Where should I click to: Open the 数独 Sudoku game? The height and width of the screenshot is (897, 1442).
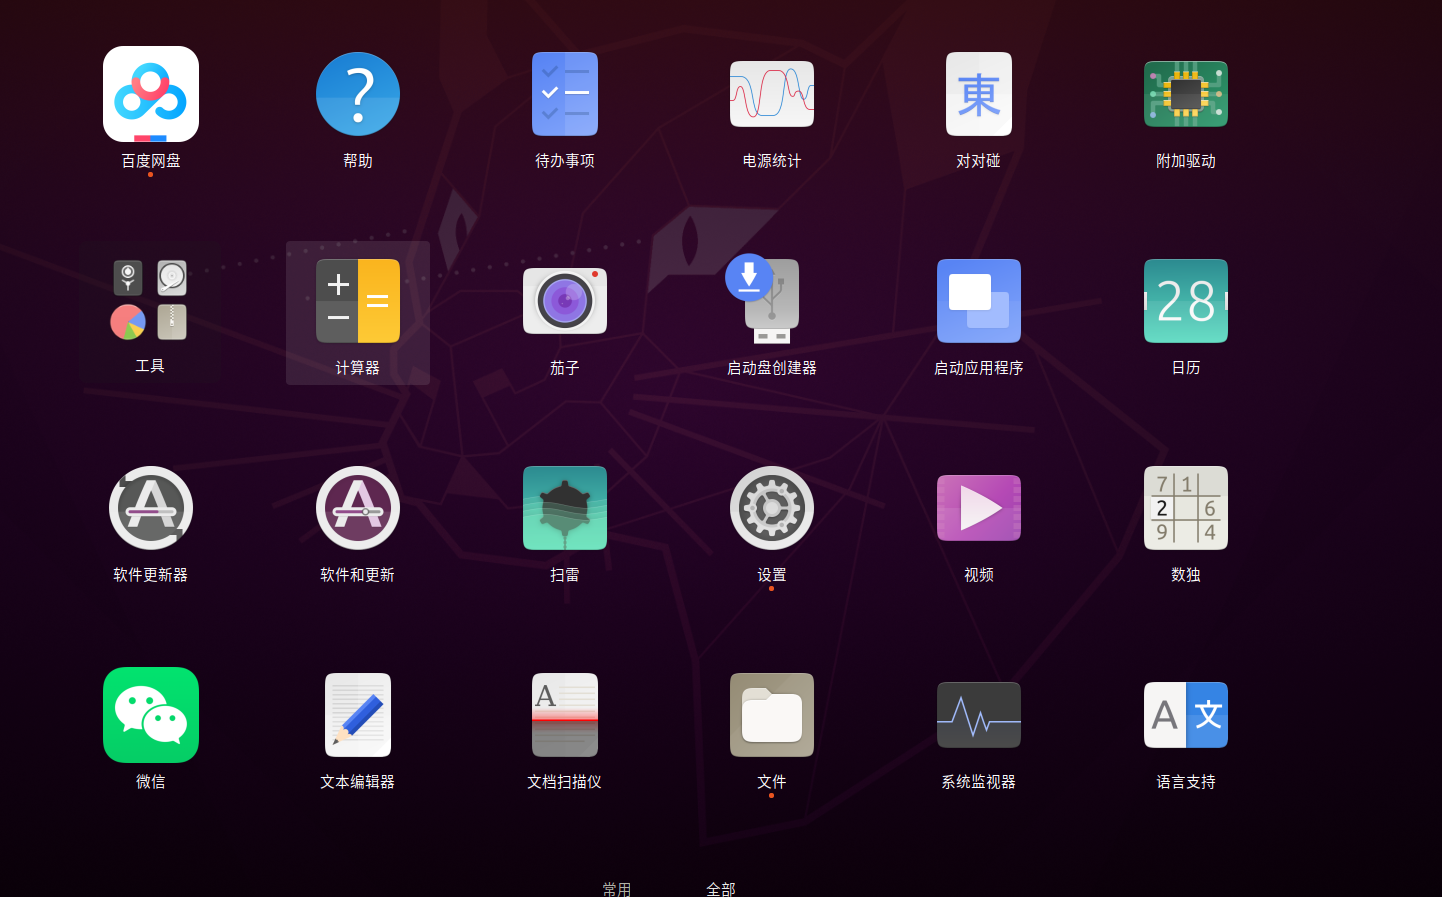click(1186, 508)
